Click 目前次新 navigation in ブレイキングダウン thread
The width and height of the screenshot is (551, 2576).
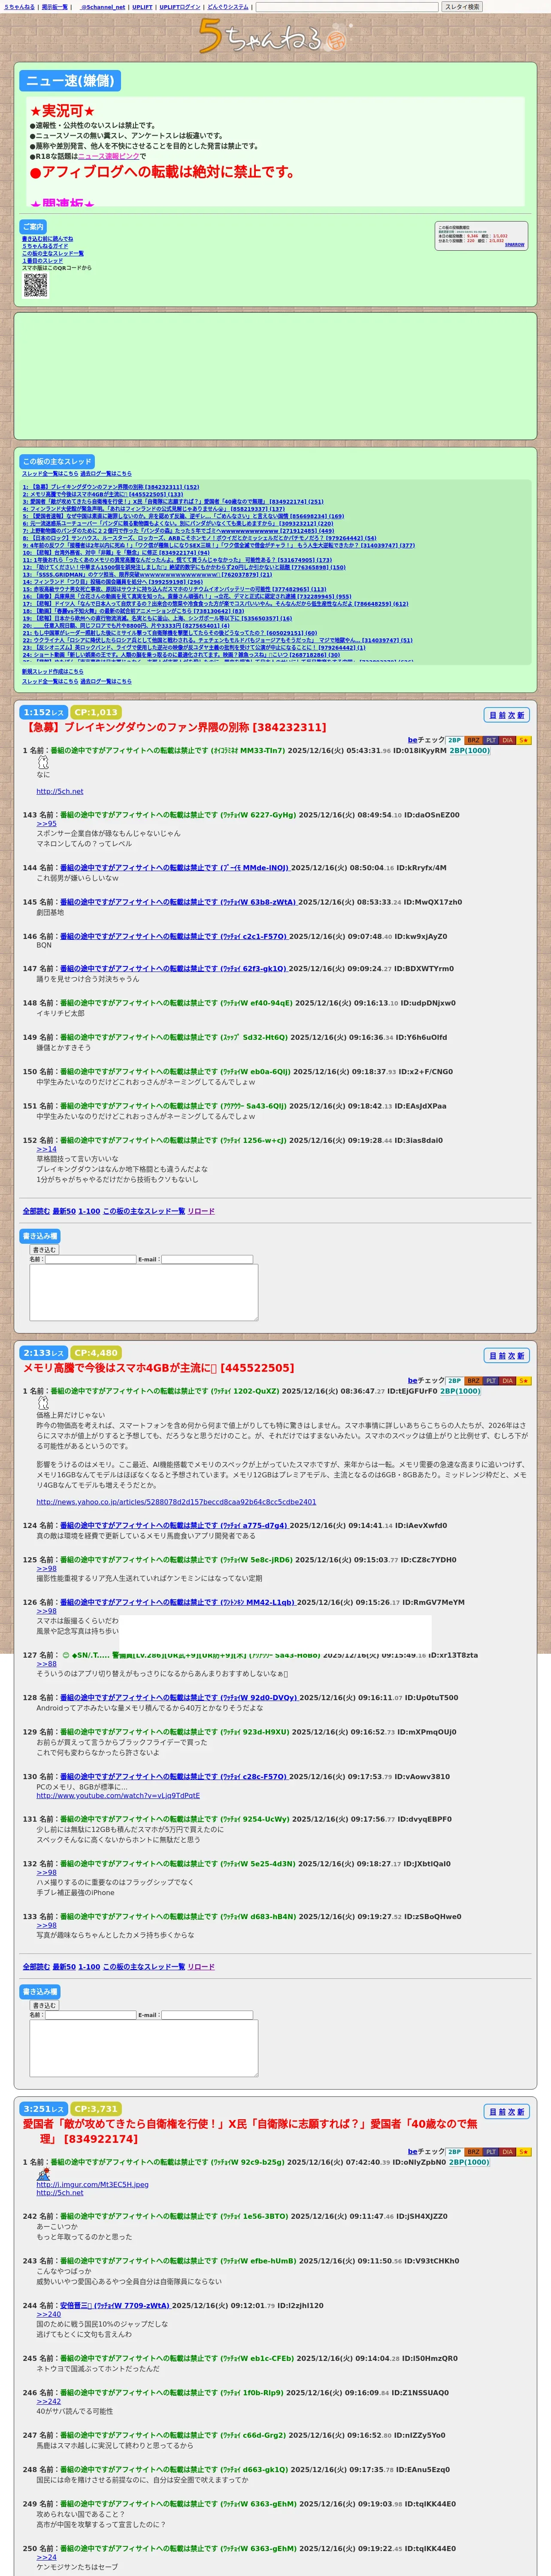pyautogui.click(x=506, y=715)
